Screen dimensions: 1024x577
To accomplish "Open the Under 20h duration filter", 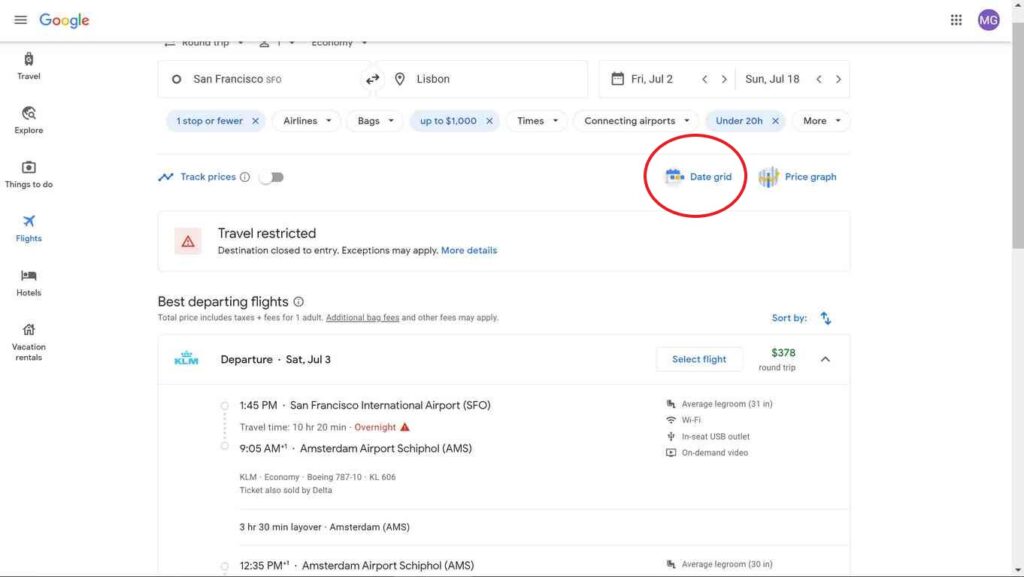I will point(739,121).
